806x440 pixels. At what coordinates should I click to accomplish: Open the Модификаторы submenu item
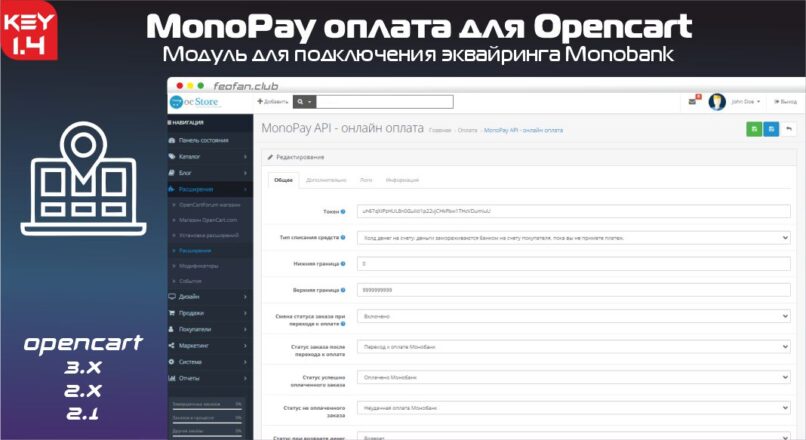pyautogui.click(x=198, y=266)
